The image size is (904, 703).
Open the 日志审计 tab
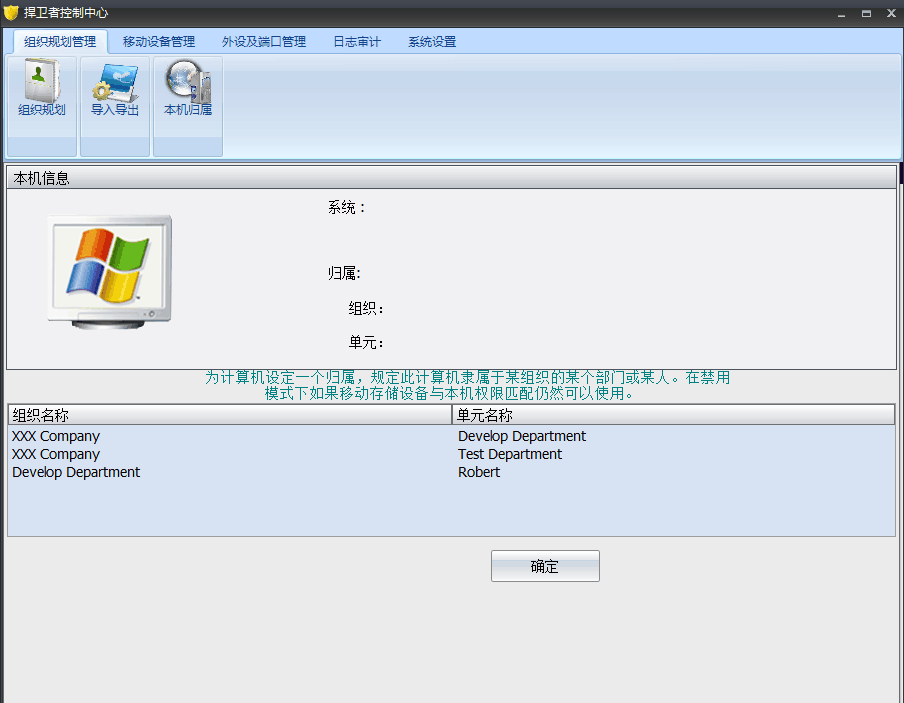coord(357,42)
